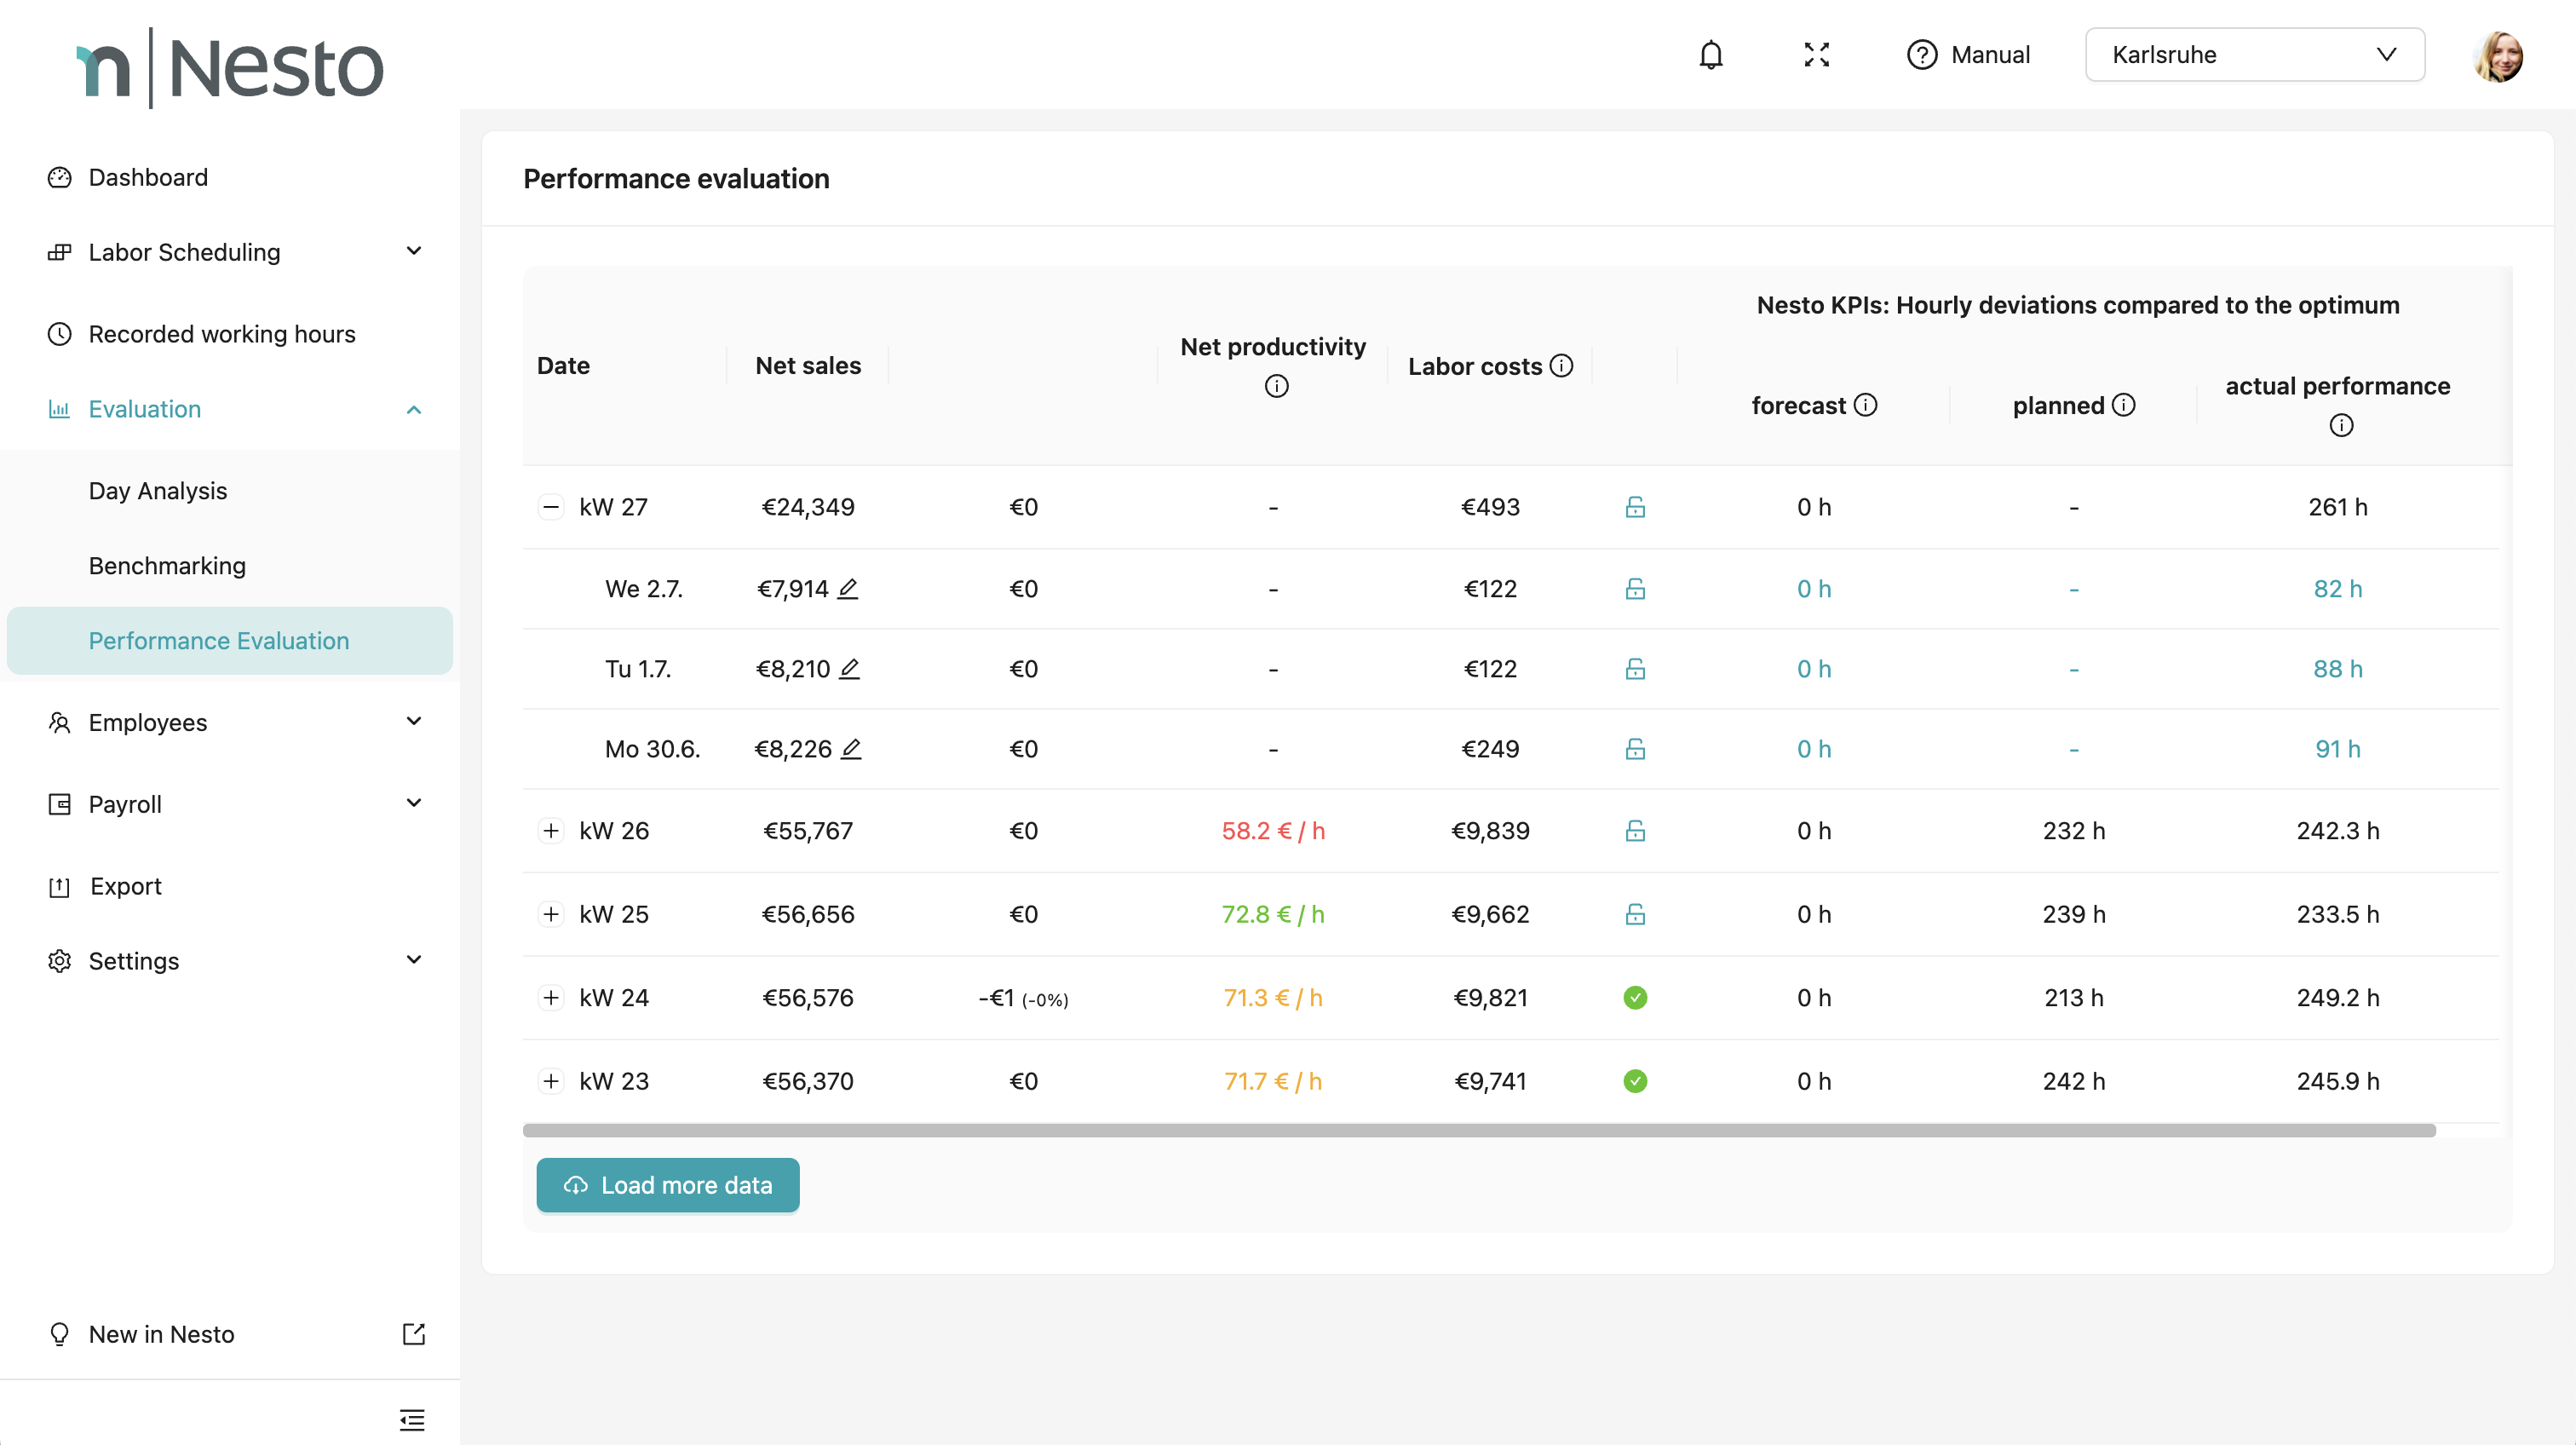Click the green checkmark status for kW 24
2576x1445 pixels.
click(x=1635, y=998)
